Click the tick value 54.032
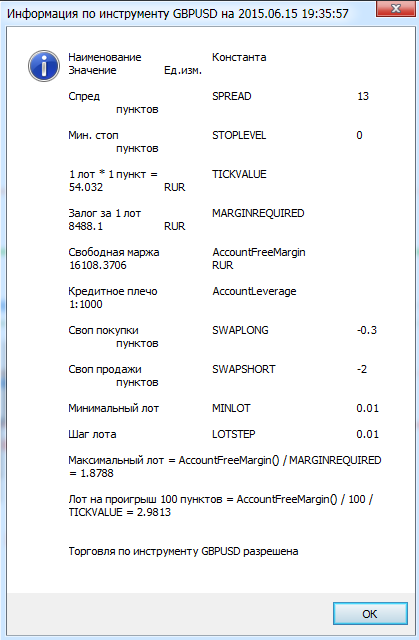The width and height of the screenshot is (419, 640). click(x=86, y=187)
